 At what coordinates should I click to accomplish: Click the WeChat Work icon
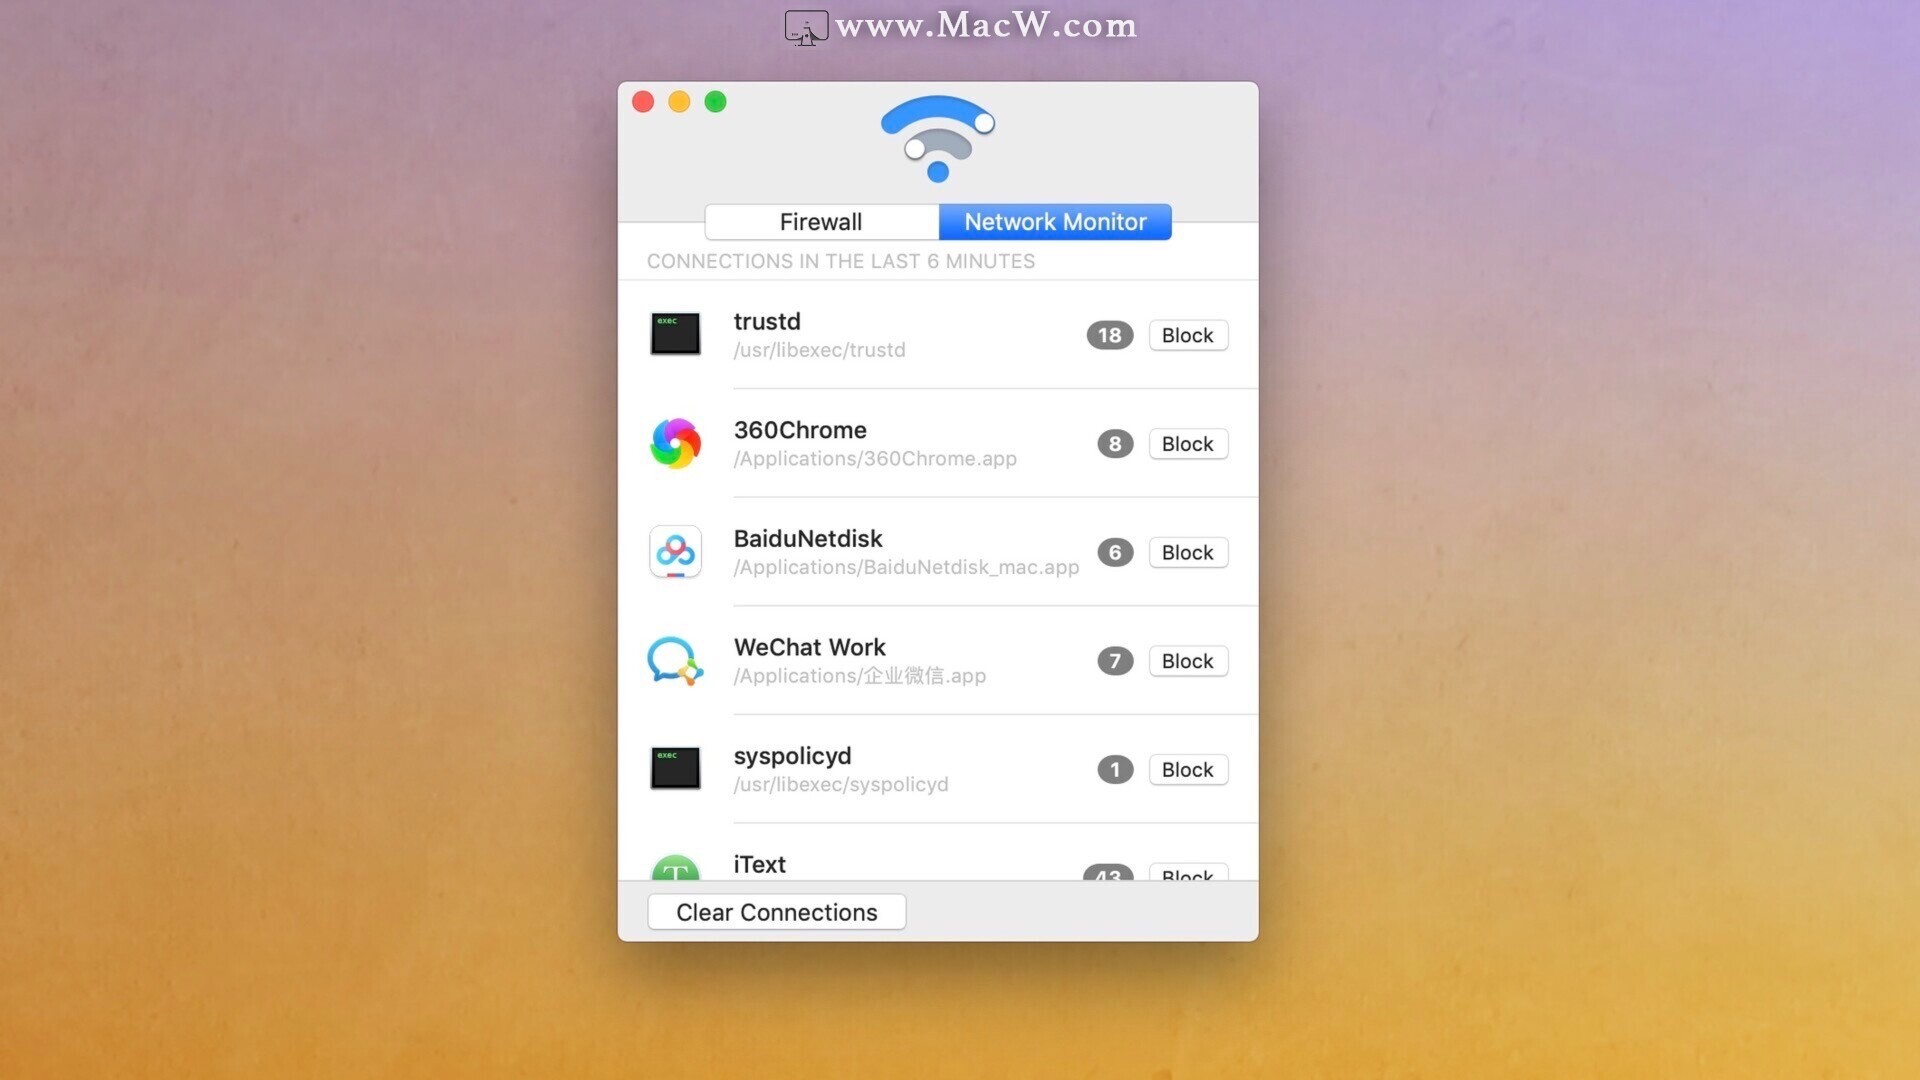click(674, 659)
